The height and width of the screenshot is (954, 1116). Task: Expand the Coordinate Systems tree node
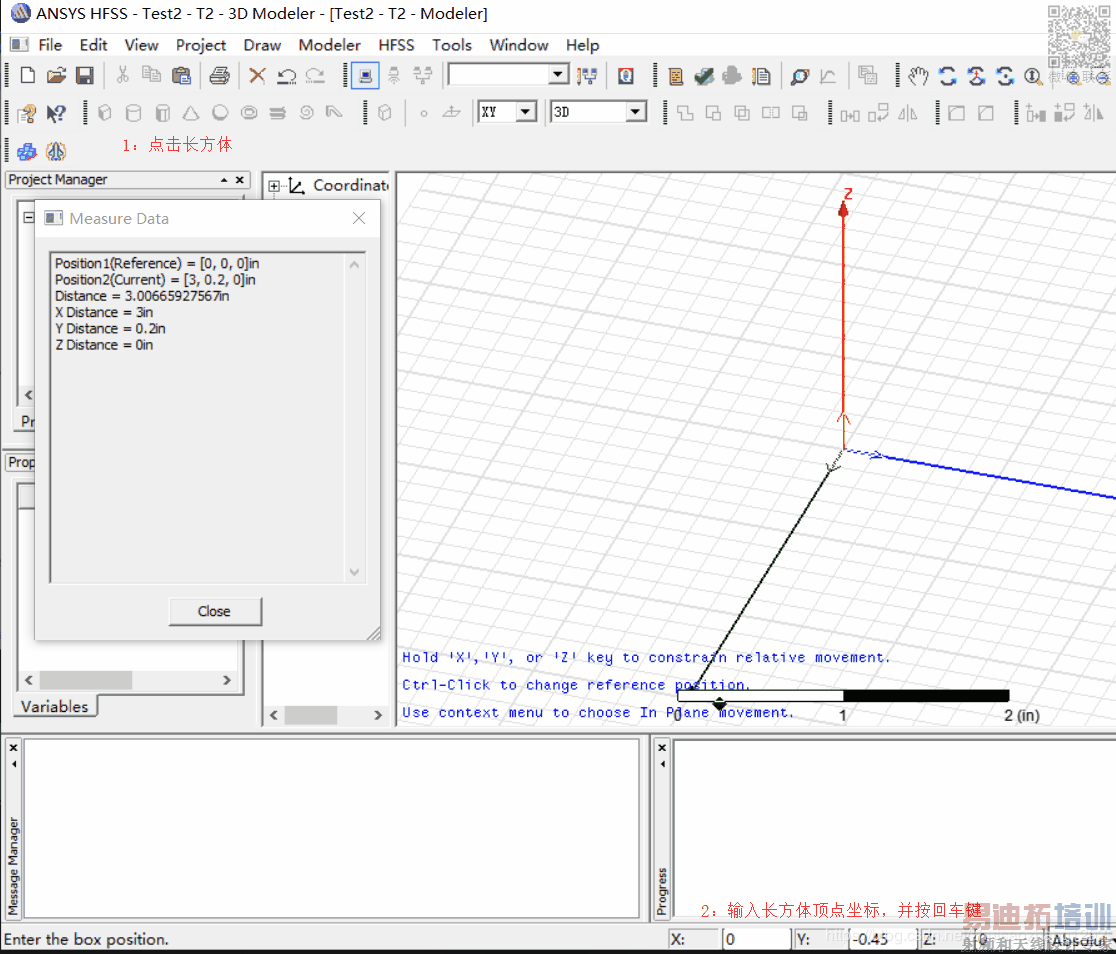pyautogui.click(x=274, y=186)
